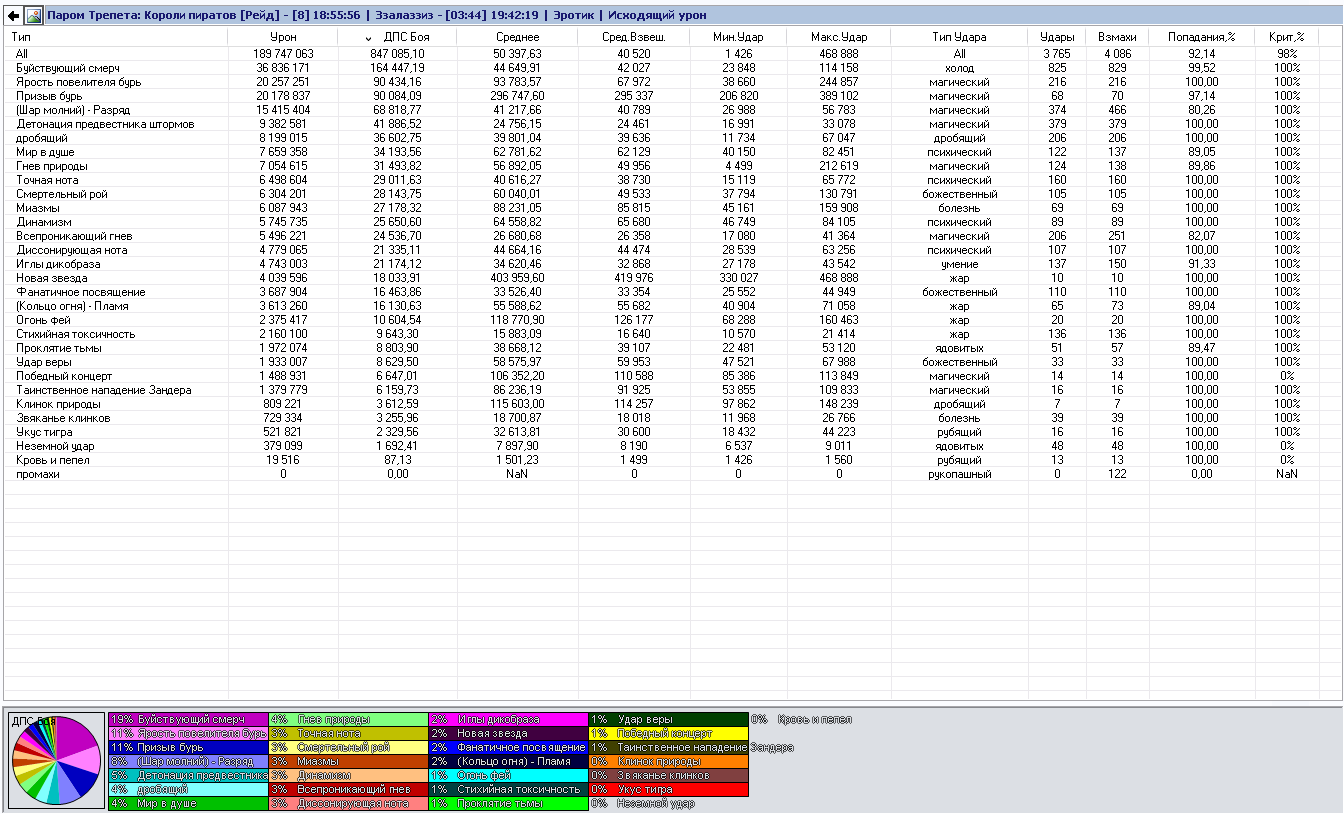Screen dimensions: 1344x814
Task: Click the red Укус тигра legend entry
Action: 668,789
